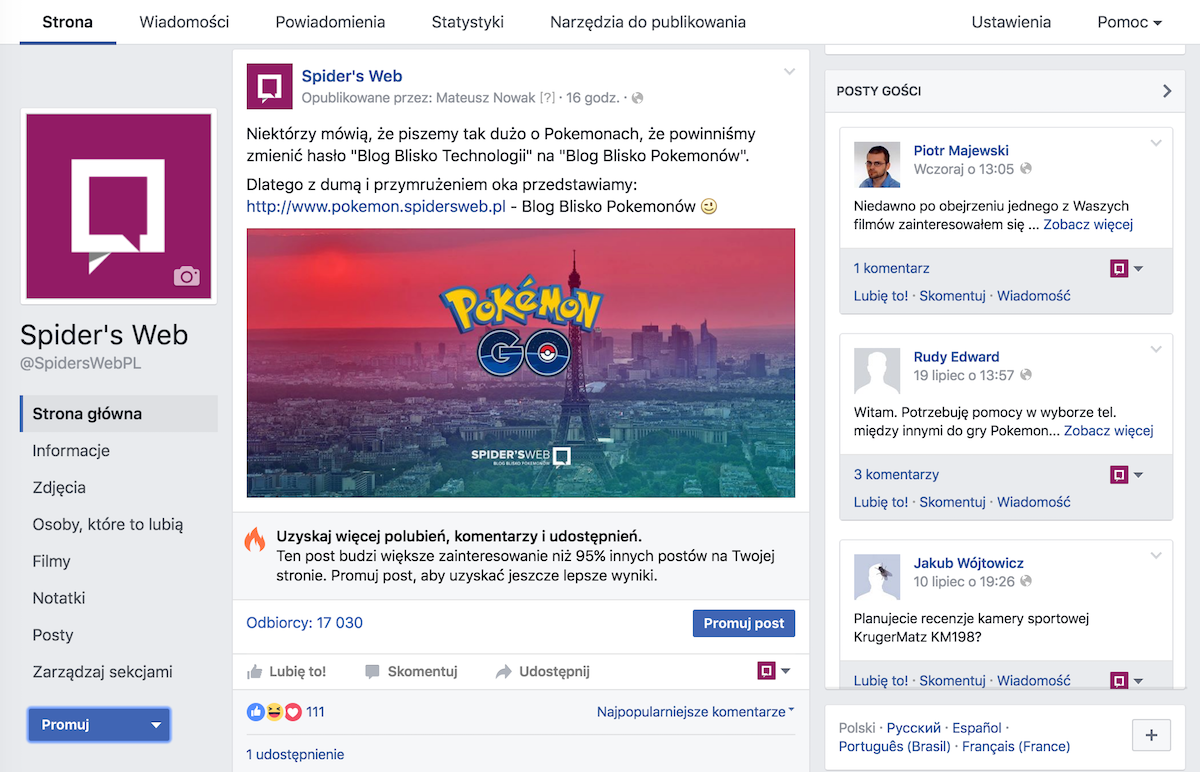The width and height of the screenshot is (1200, 772).
Task: Click Spider's Web avatar on the post
Action: click(x=270, y=86)
